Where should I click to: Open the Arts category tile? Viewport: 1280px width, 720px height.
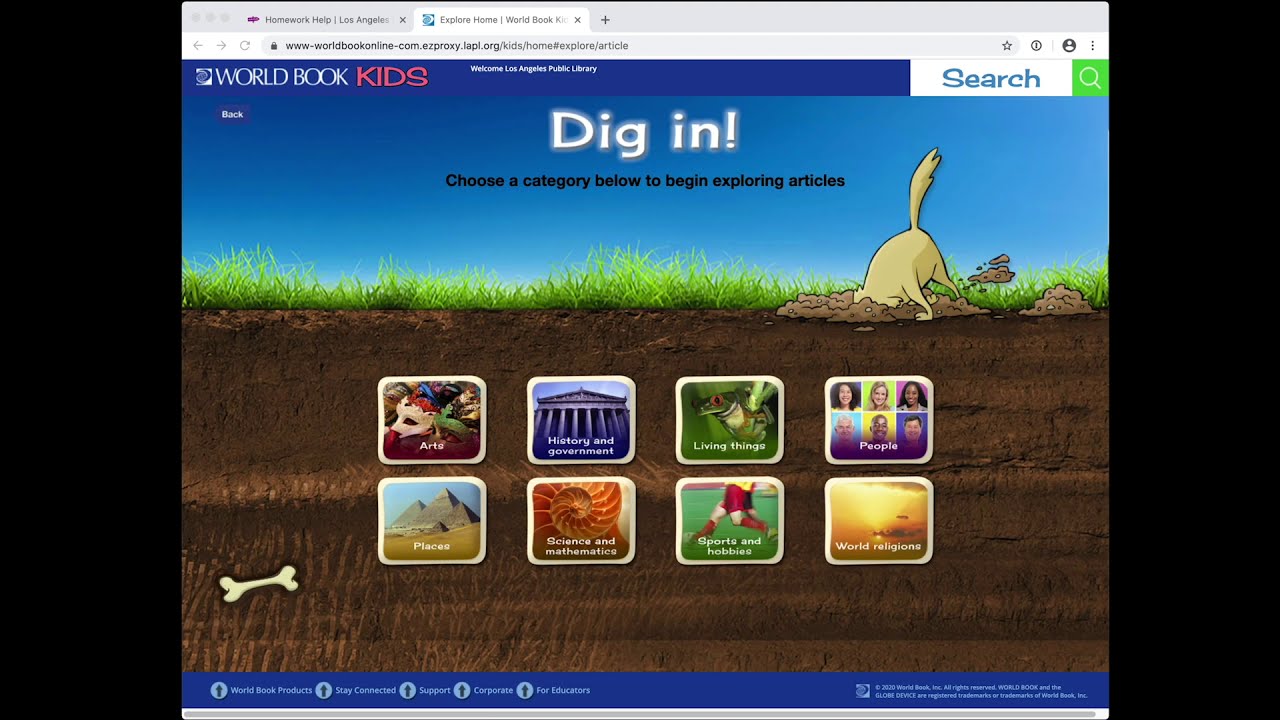(x=432, y=420)
